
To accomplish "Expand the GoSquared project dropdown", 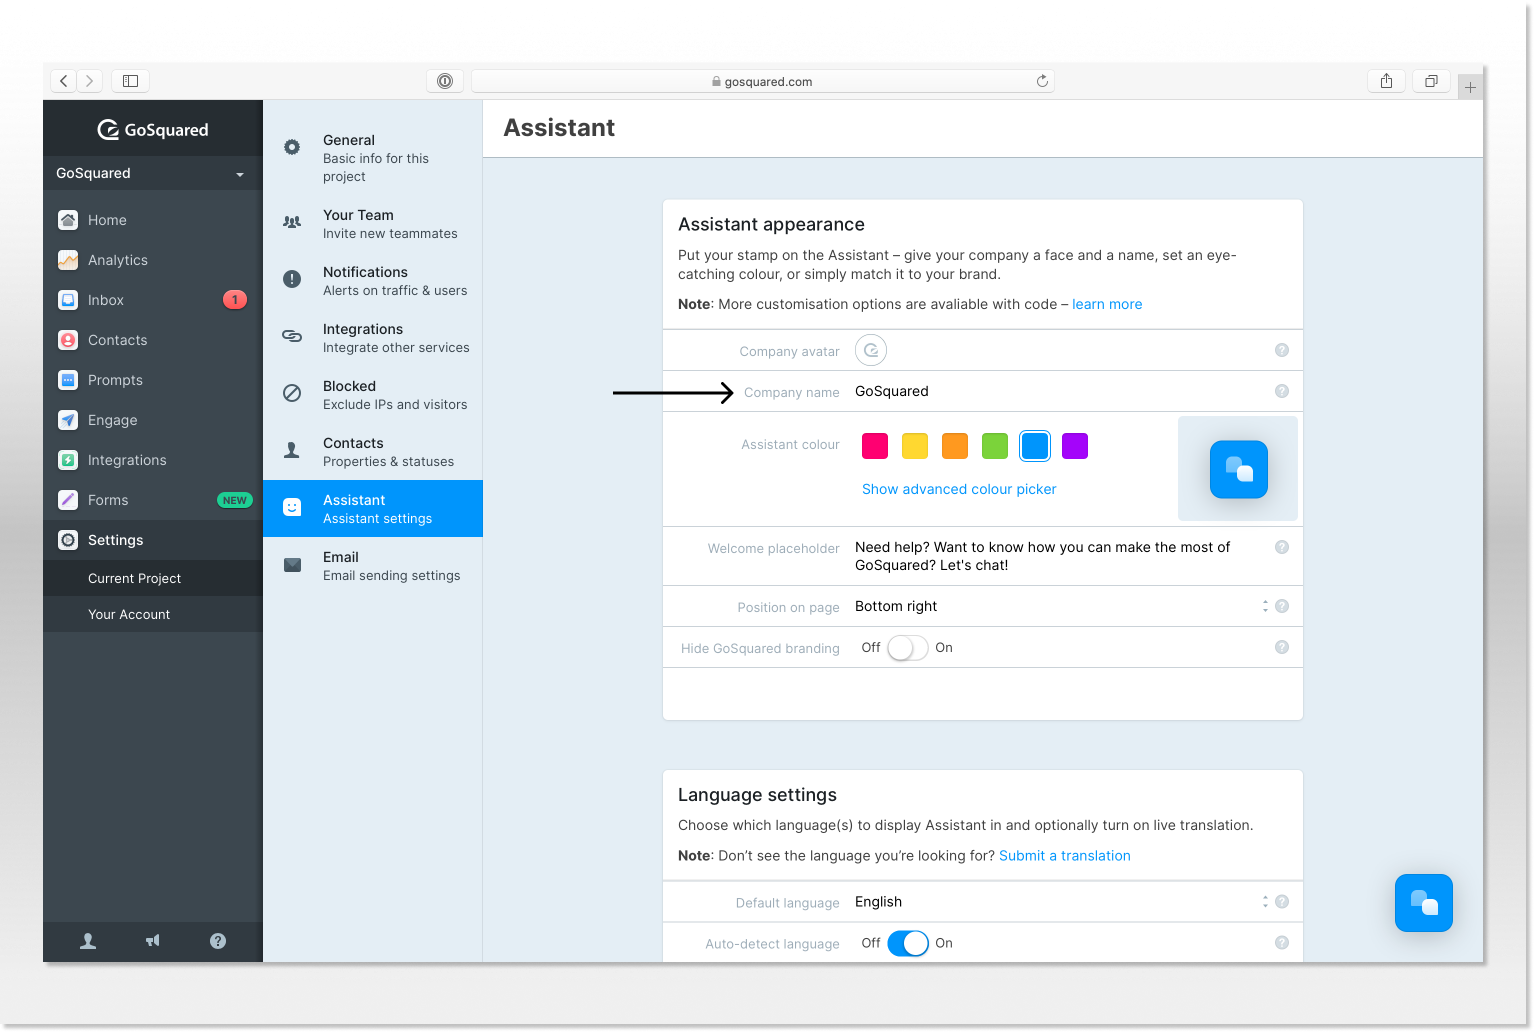I will (152, 173).
